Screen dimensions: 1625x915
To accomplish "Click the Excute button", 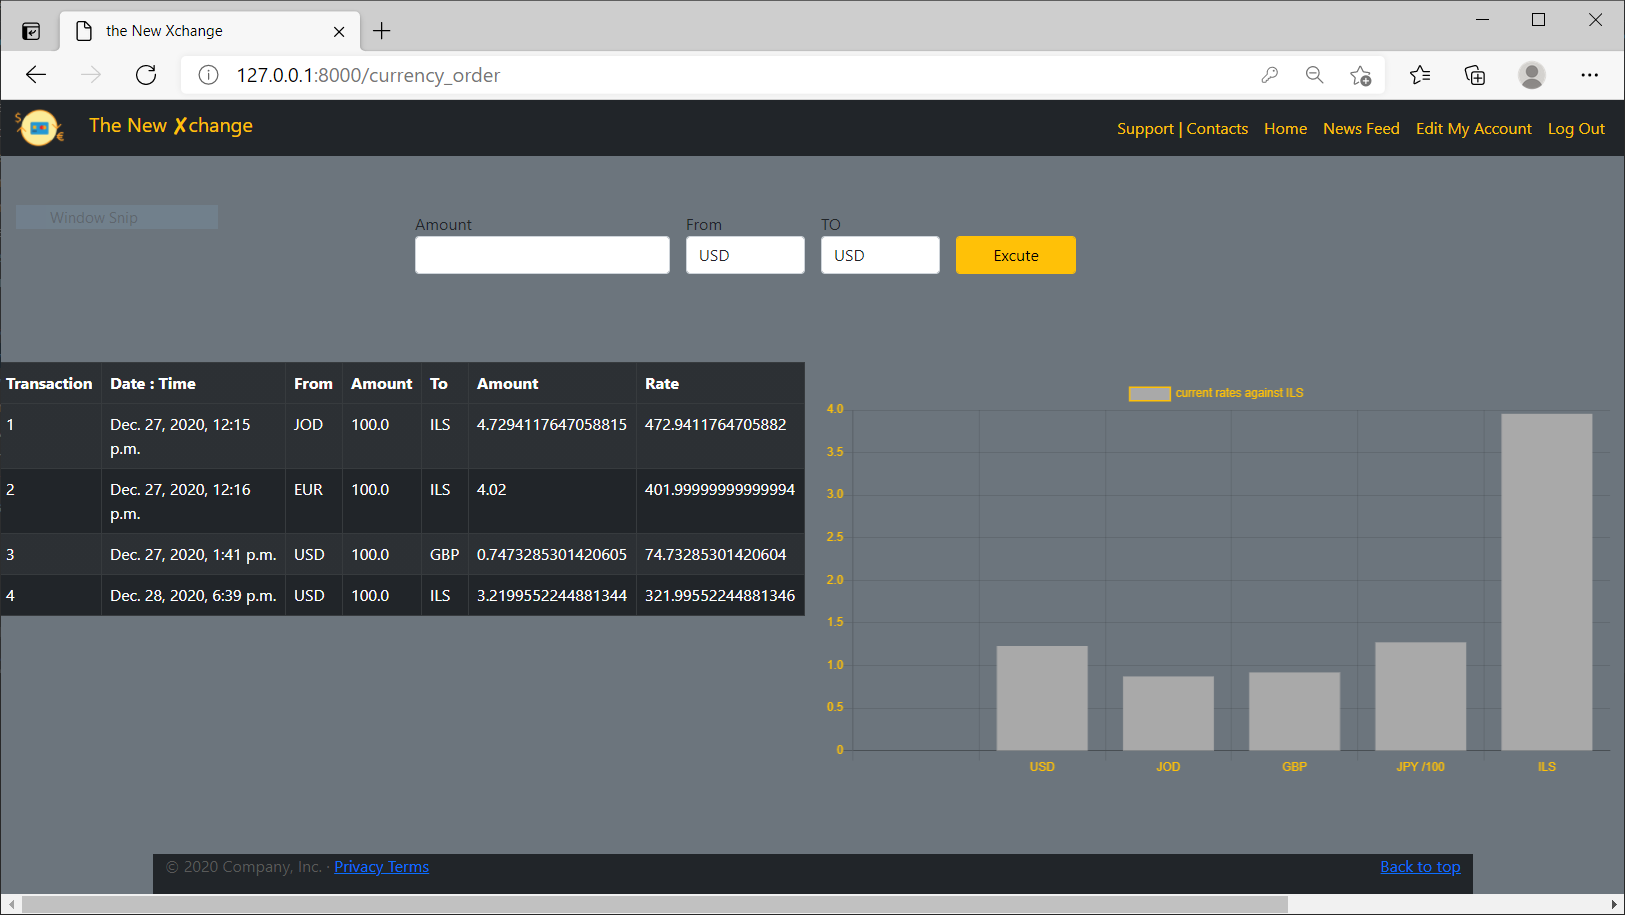I will 1016,255.
